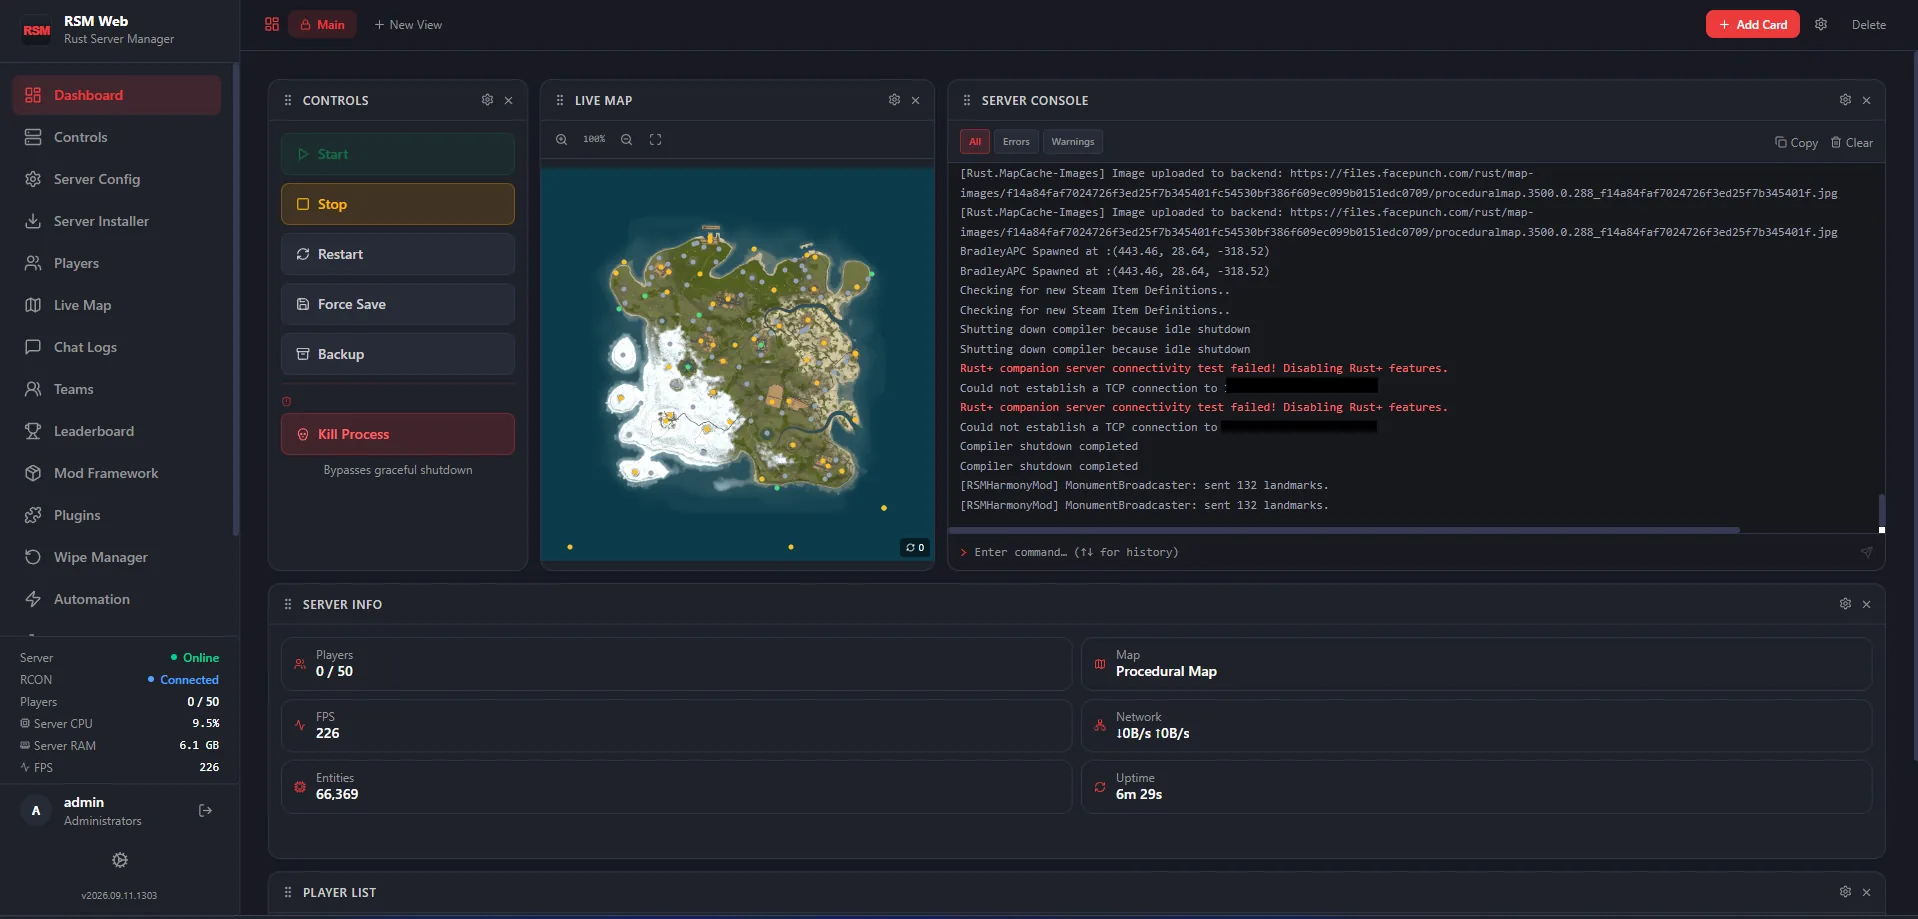Screen dimensions: 1918x919
Task: Open Mod Framework page
Action: point(116,473)
